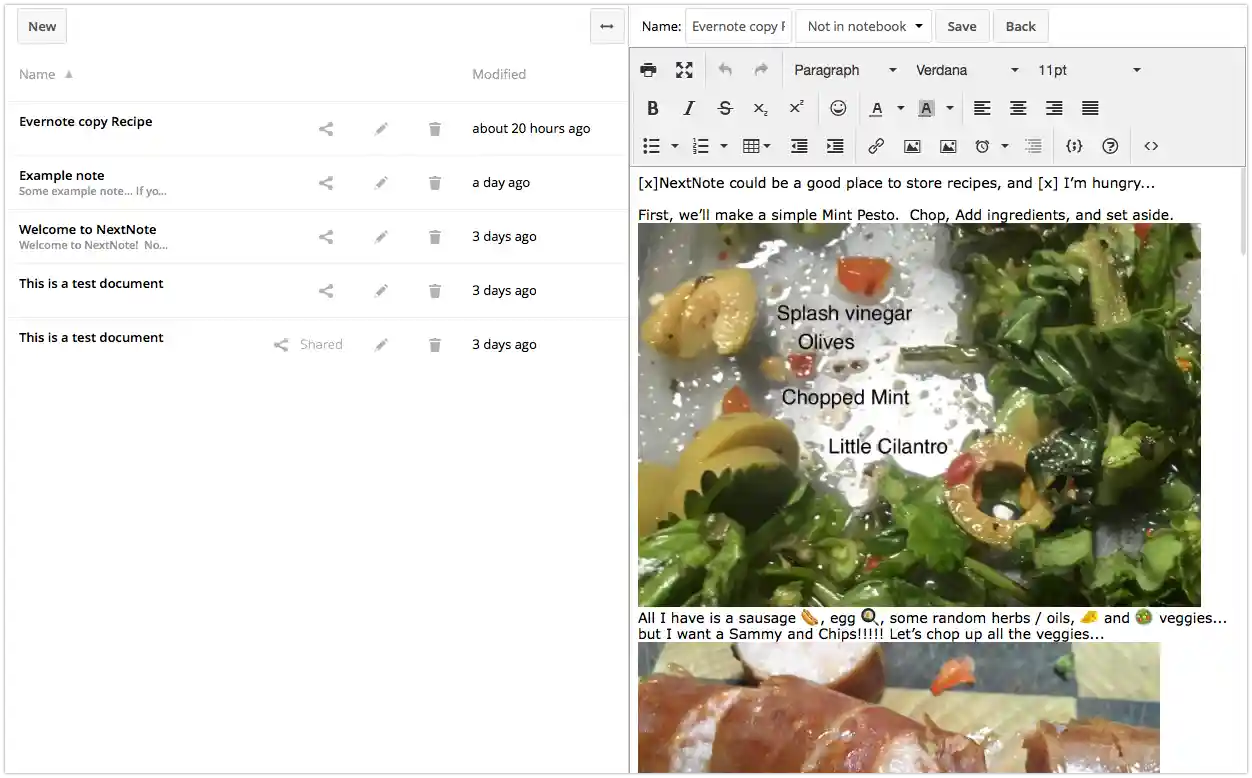
Task: Toggle italic formatting
Action: [x=689, y=108]
